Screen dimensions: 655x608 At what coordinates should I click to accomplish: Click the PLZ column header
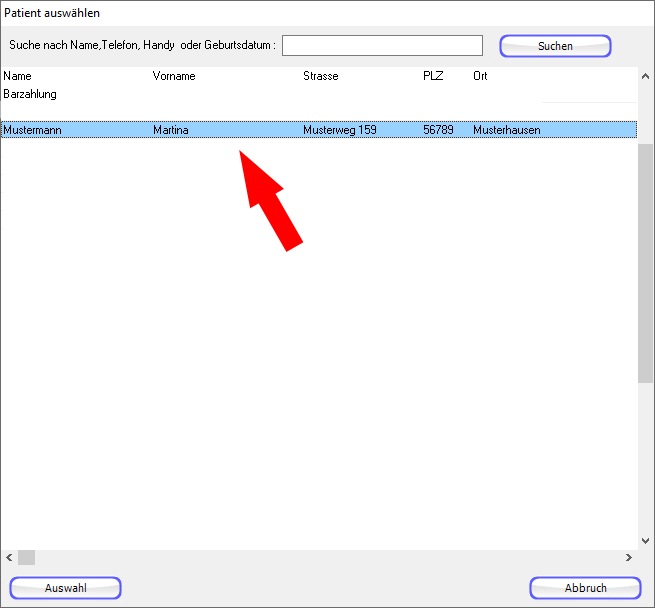433,76
